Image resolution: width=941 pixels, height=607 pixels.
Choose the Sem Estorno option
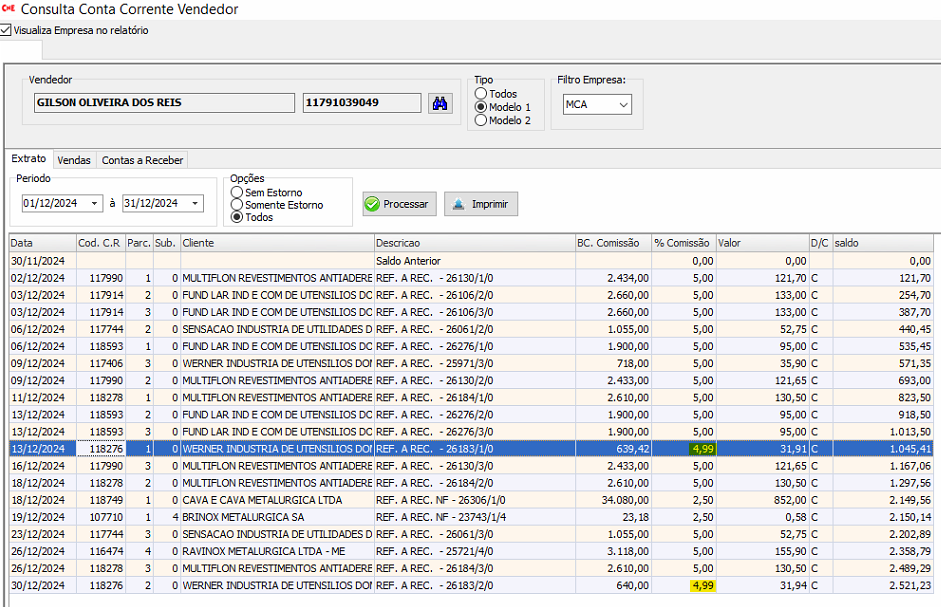pyautogui.click(x=237, y=192)
